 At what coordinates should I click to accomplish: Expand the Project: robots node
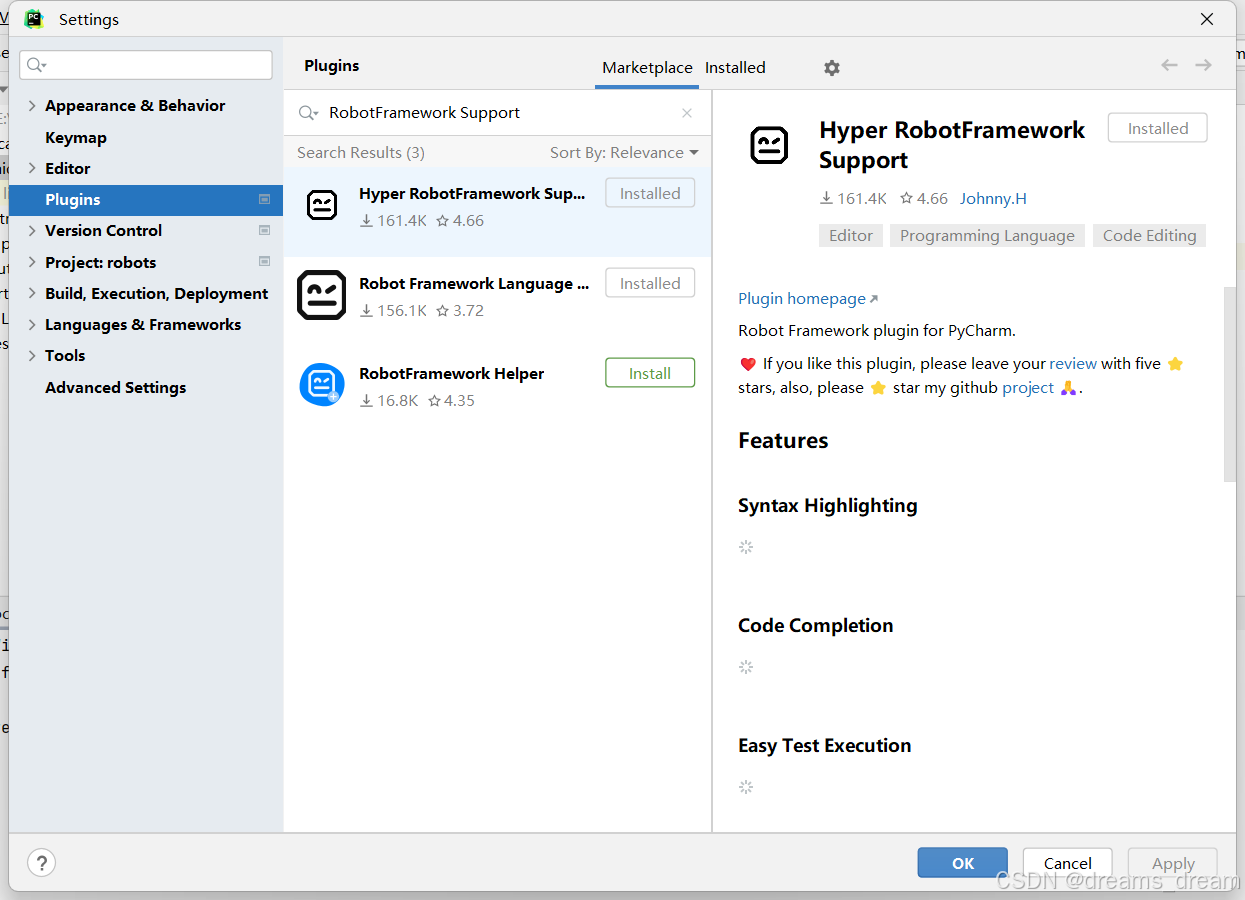click(x=32, y=262)
